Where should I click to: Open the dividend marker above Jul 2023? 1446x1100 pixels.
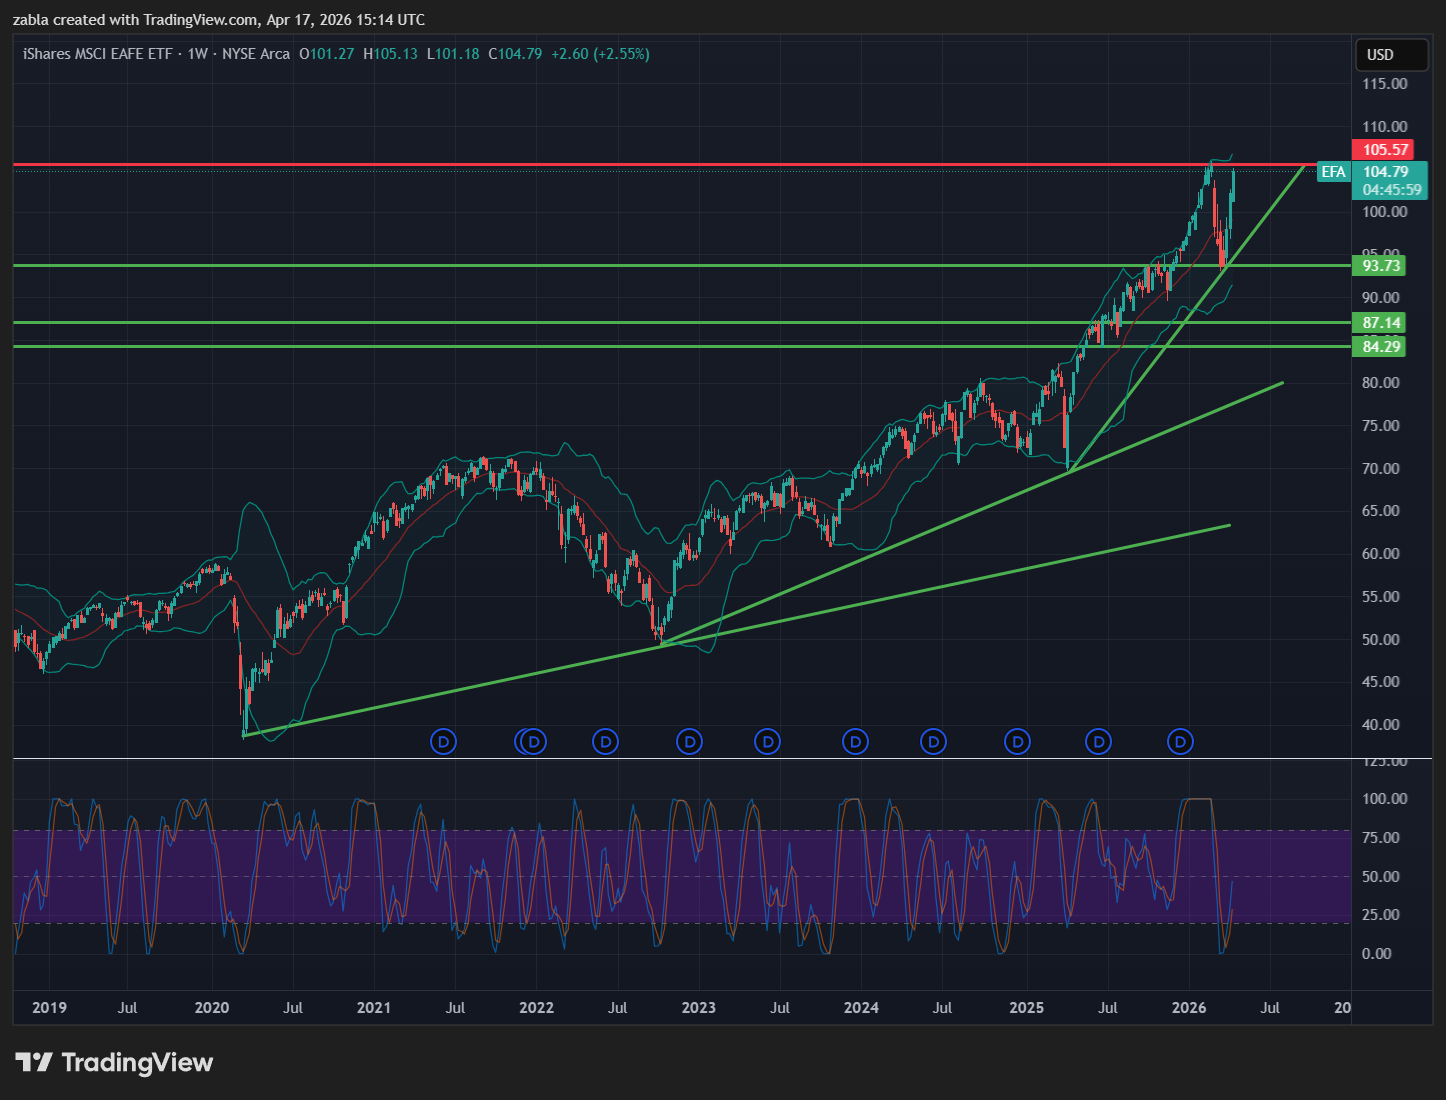[767, 742]
